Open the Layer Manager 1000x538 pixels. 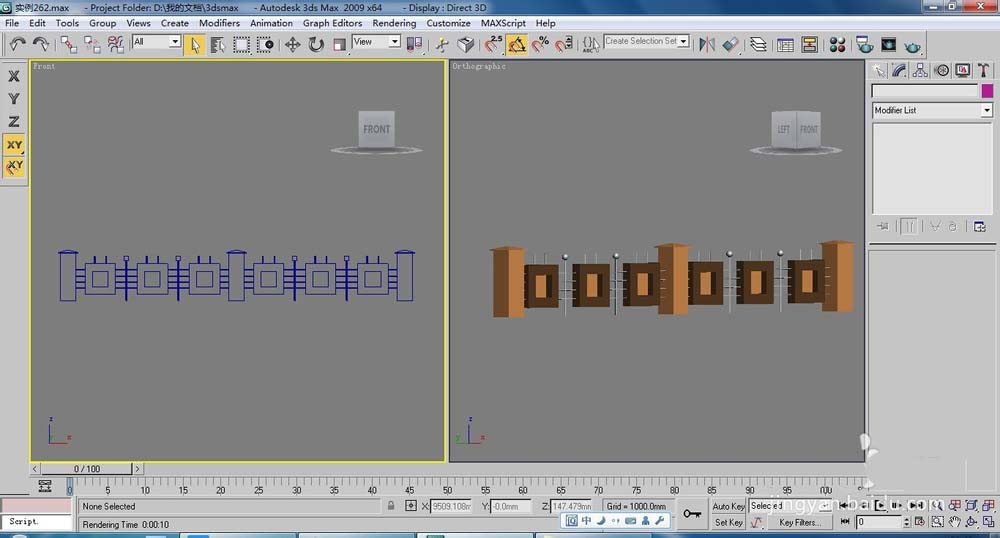tap(758, 44)
